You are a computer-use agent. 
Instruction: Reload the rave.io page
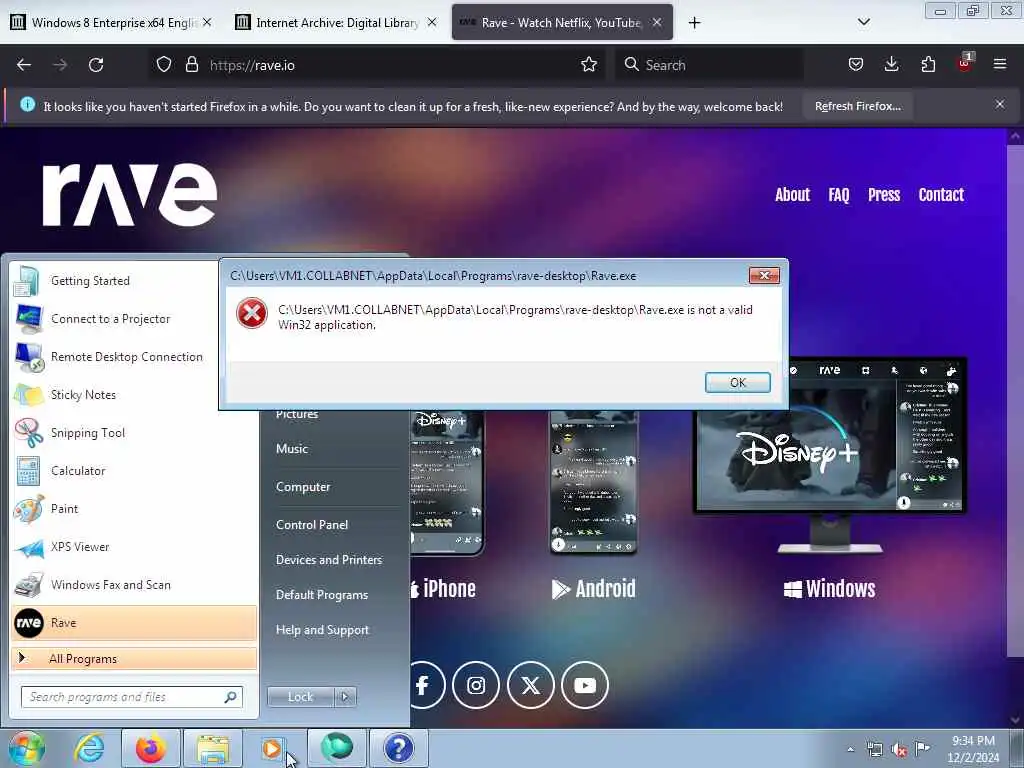tap(96, 65)
